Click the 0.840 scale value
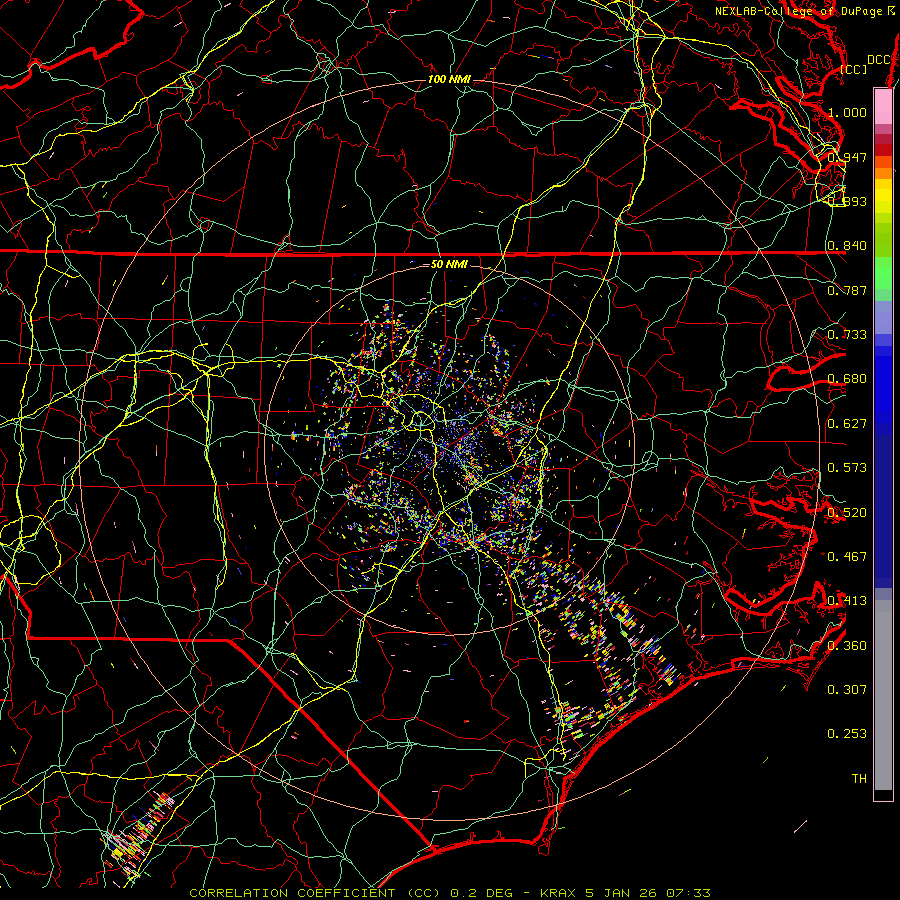900x900 pixels. [847, 246]
